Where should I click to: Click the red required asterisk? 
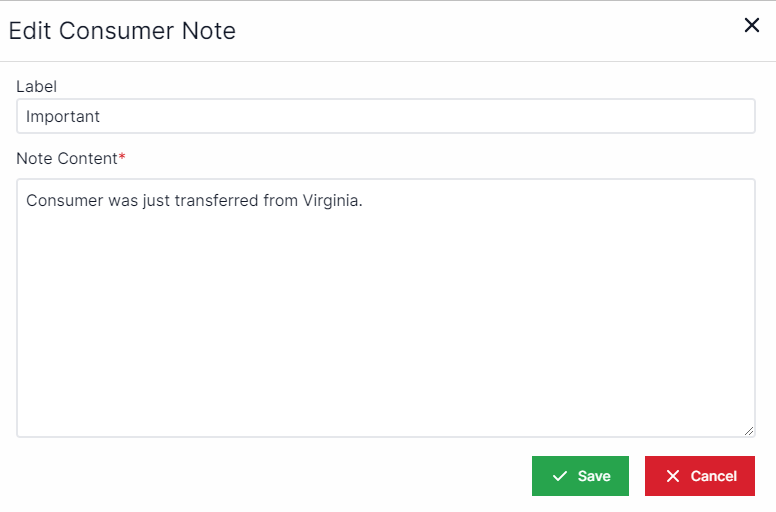(122, 159)
